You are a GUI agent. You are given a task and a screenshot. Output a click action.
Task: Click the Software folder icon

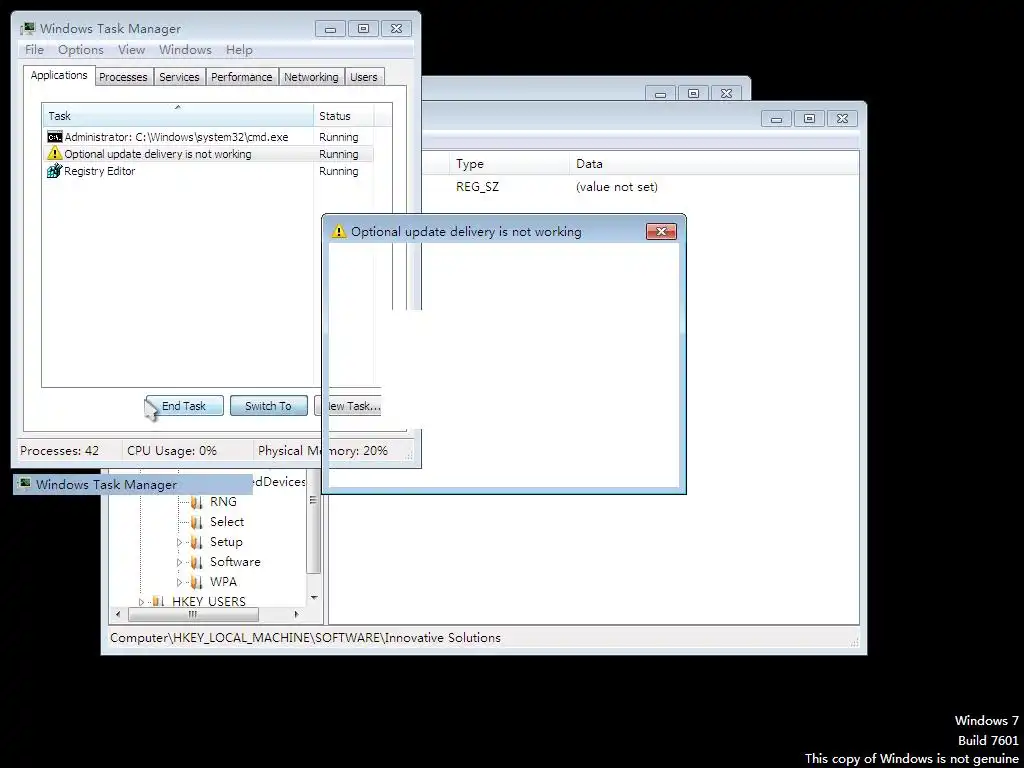[197, 562]
